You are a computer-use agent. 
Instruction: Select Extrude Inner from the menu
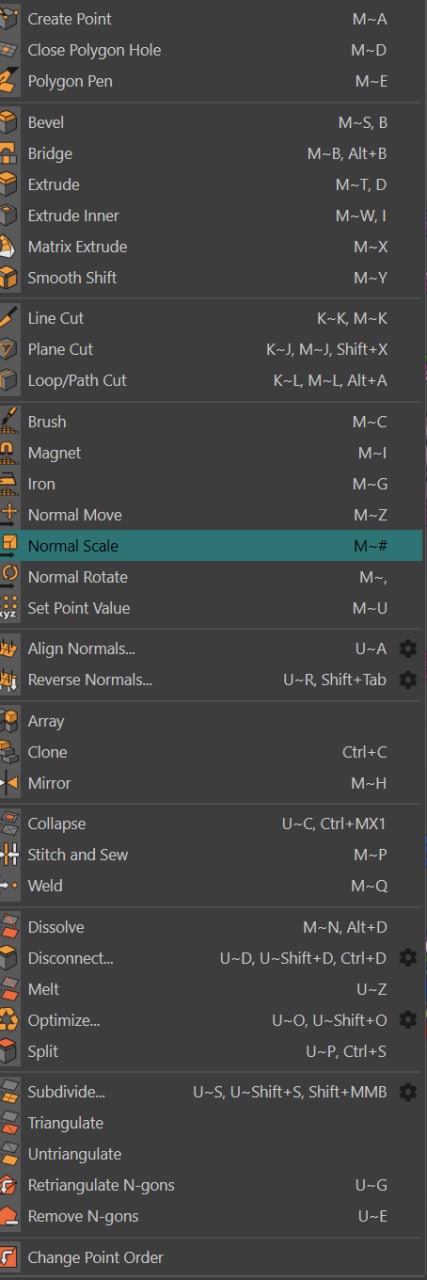click(211, 215)
